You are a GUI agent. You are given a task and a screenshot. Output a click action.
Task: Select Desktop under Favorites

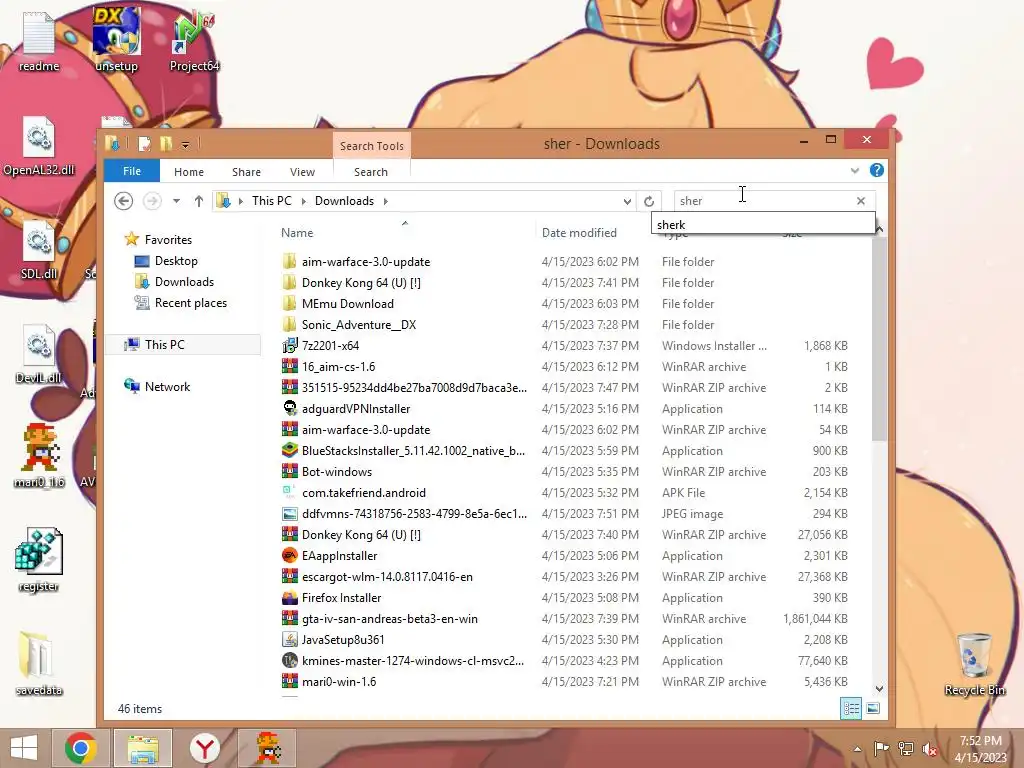(176, 261)
